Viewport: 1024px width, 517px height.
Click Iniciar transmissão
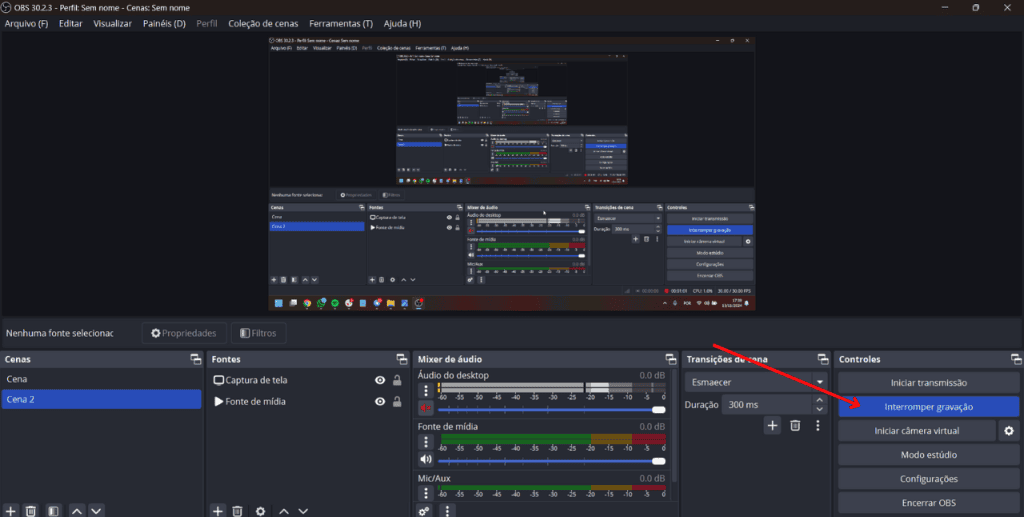click(928, 383)
